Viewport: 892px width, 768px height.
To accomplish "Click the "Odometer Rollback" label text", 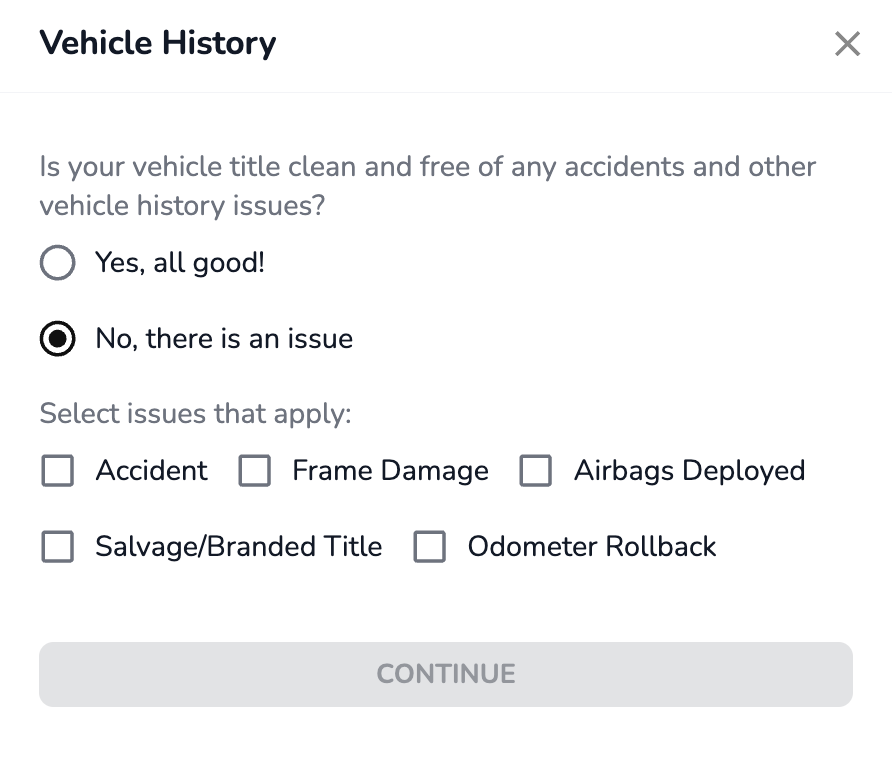I will click(x=592, y=547).
